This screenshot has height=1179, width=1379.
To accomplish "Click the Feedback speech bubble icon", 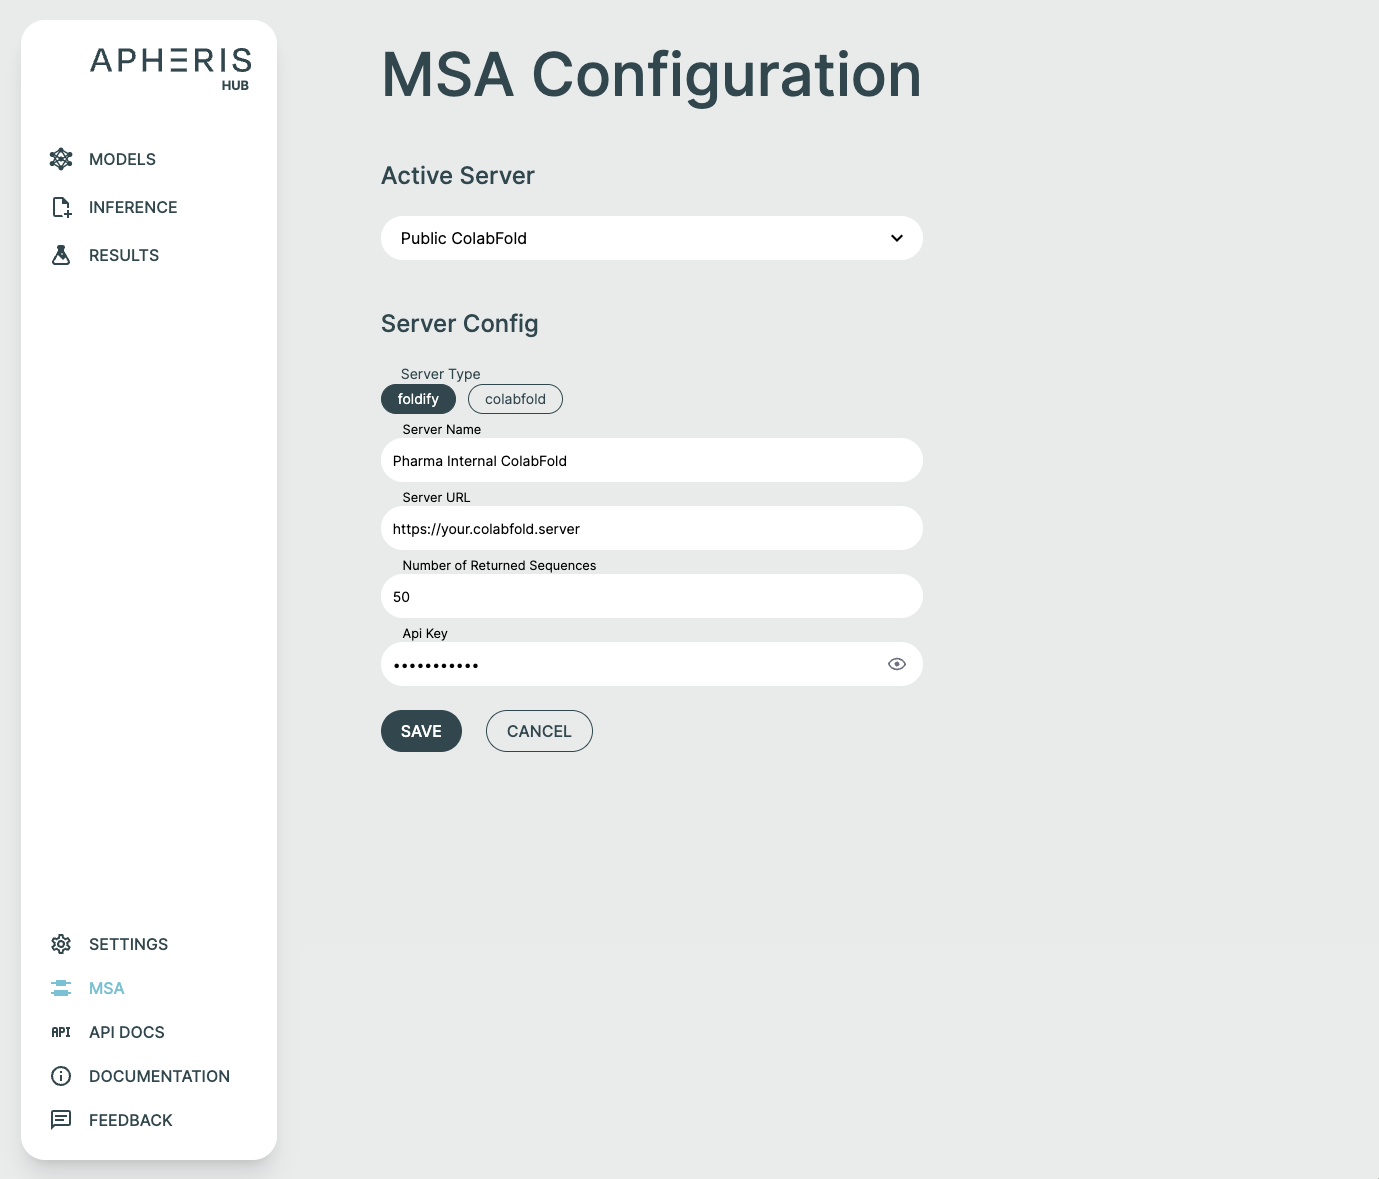I will [61, 1119].
